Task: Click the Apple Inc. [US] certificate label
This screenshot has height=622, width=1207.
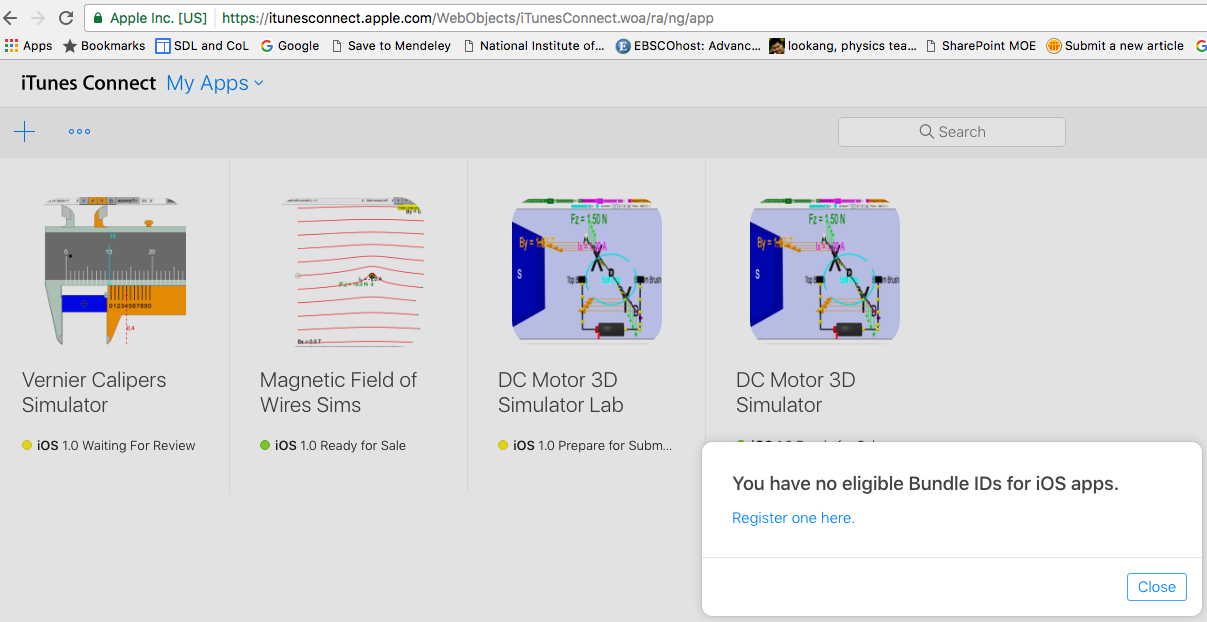Action: 159,18
